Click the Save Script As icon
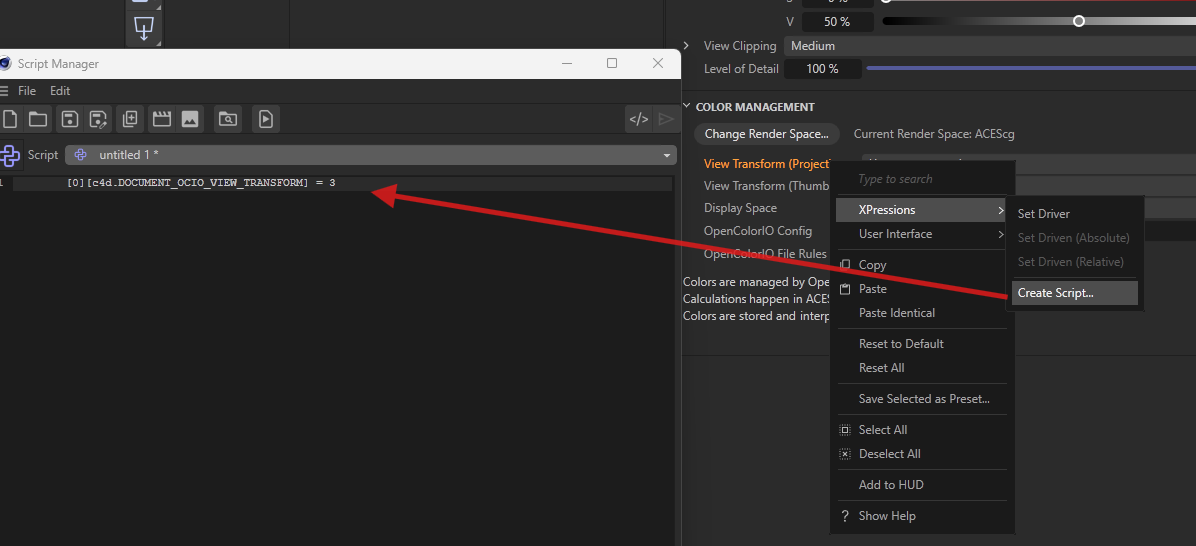The height and width of the screenshot is (546, 1196). point(98,119)
